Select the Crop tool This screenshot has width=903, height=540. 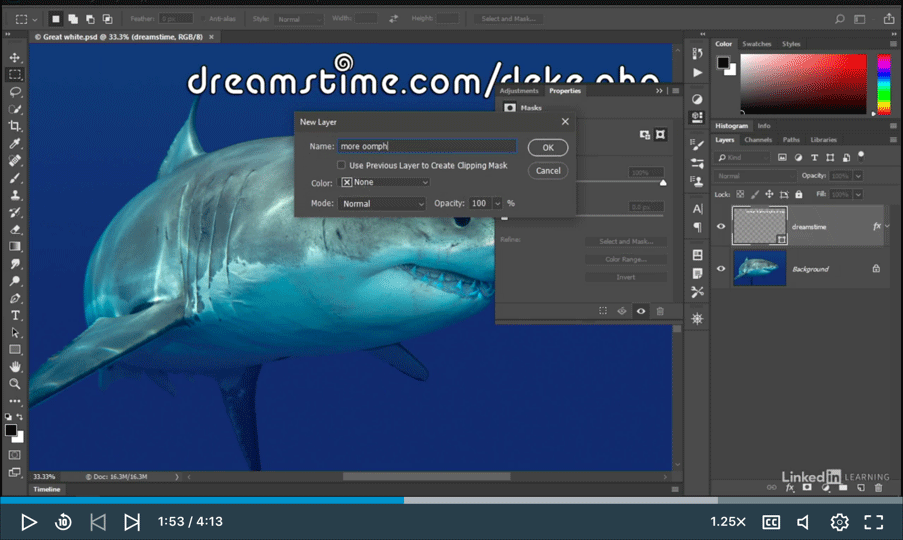click(x=15, y=126)
